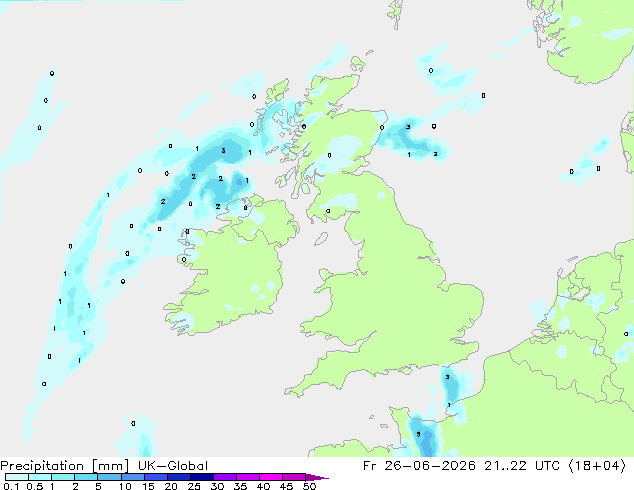Viewport: 634px width, 490px height.
Task: Click the above-50 mm legend arrow tip
Action: pyautogui.click(x=317, y=477)
